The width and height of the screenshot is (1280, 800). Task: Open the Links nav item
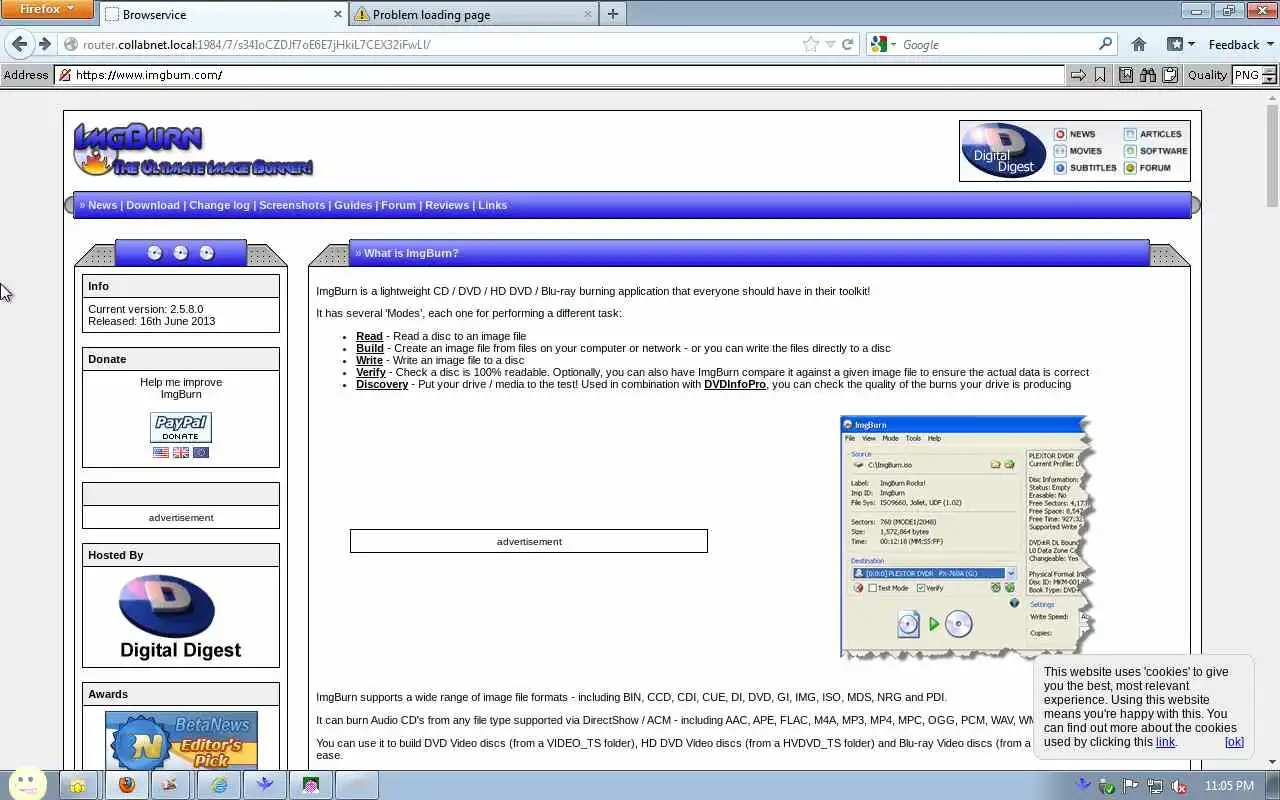pyautogui.click(x=492, y=205)
